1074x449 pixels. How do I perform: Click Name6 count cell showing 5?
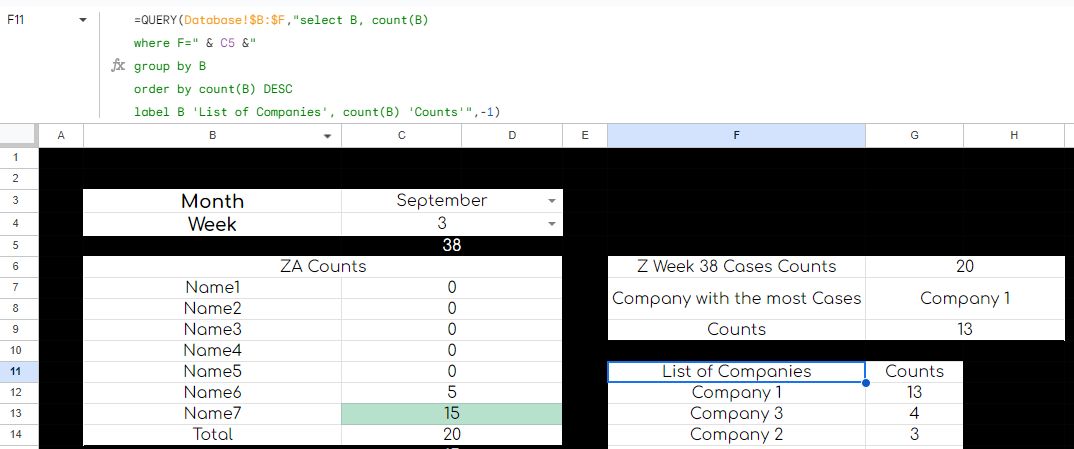click(x=451, y=392)
